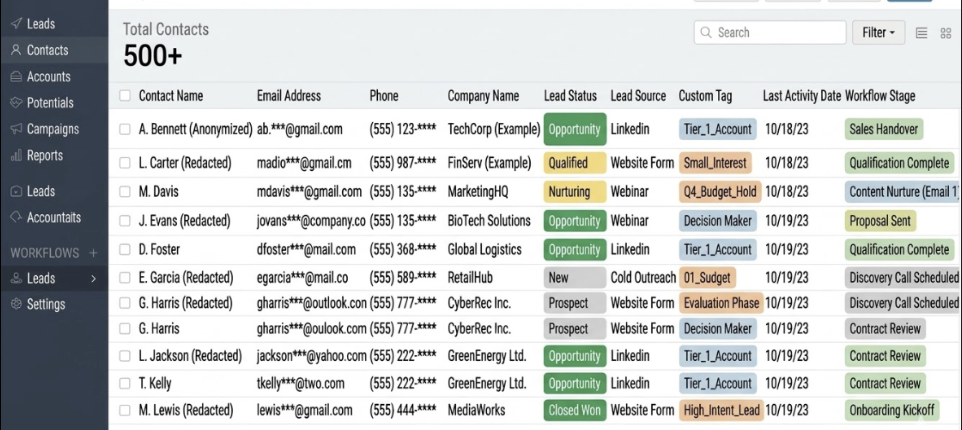Click the Q4_Budget_Hold custom tag
962x430 pixels.
[x=720, y=192]
